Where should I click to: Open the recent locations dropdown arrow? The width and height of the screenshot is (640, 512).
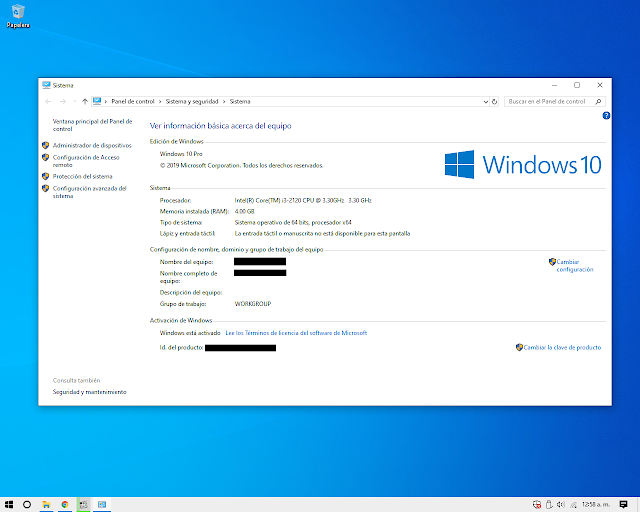pos(74,102)
